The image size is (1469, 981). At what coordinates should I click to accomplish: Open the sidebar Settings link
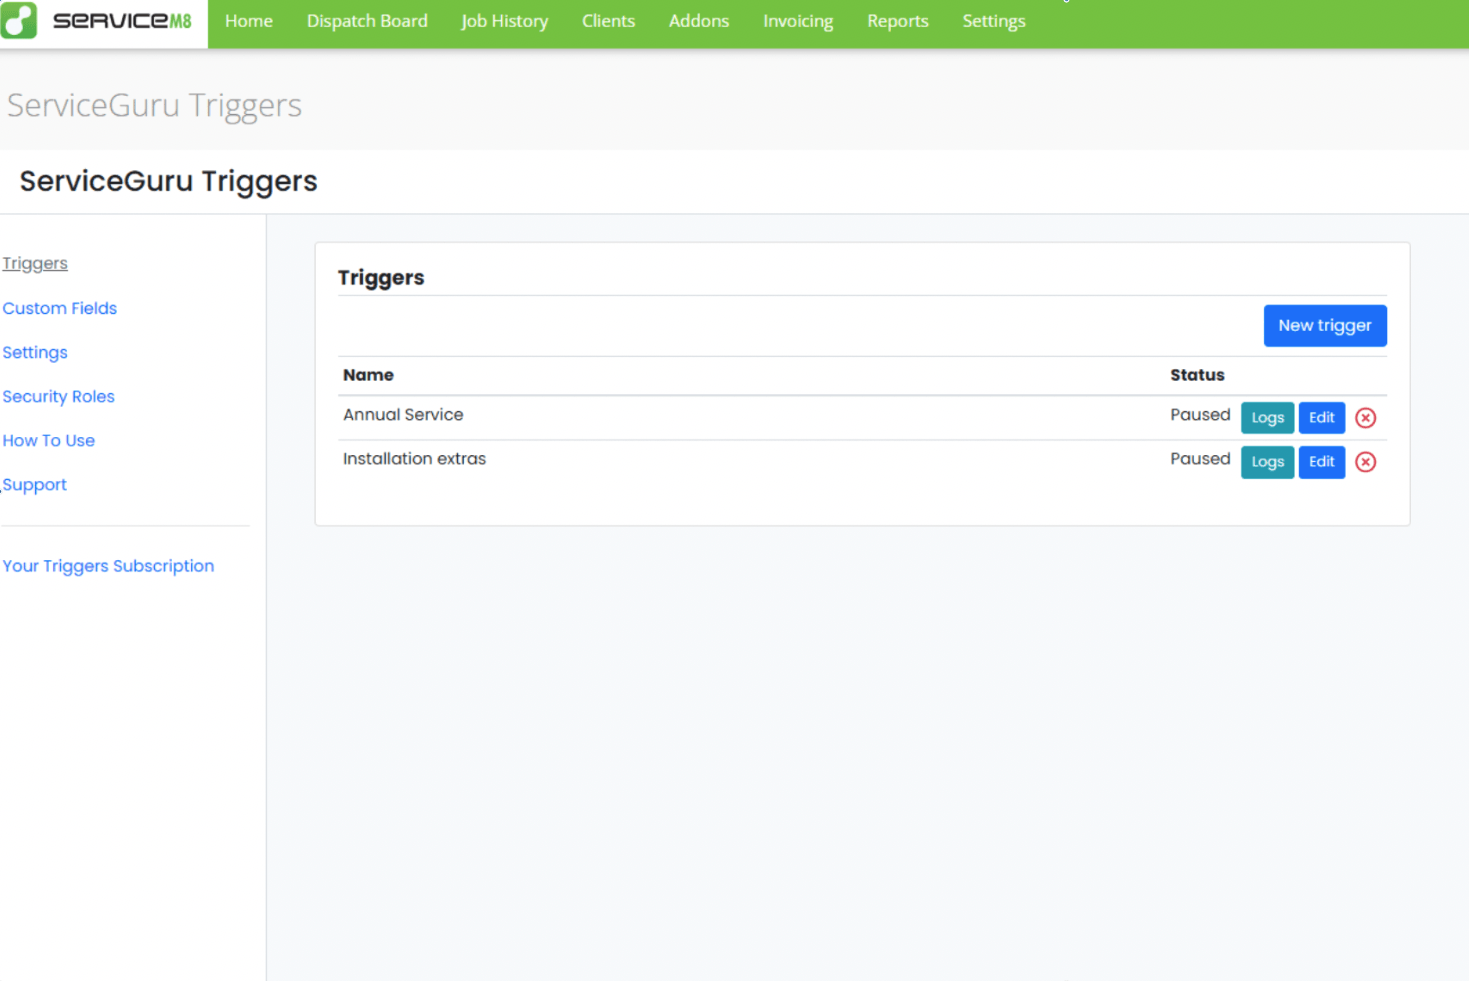(x=35, y=353)
